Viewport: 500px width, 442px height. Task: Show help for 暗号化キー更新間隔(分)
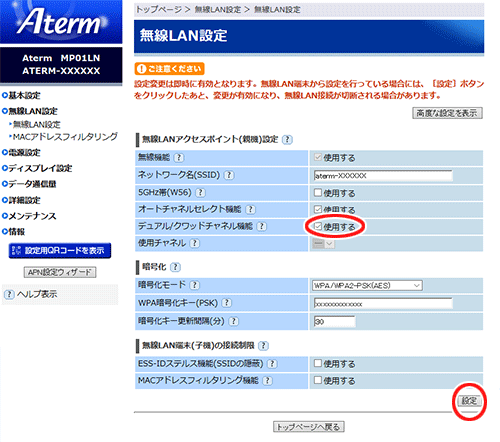(x=234, y=321)
